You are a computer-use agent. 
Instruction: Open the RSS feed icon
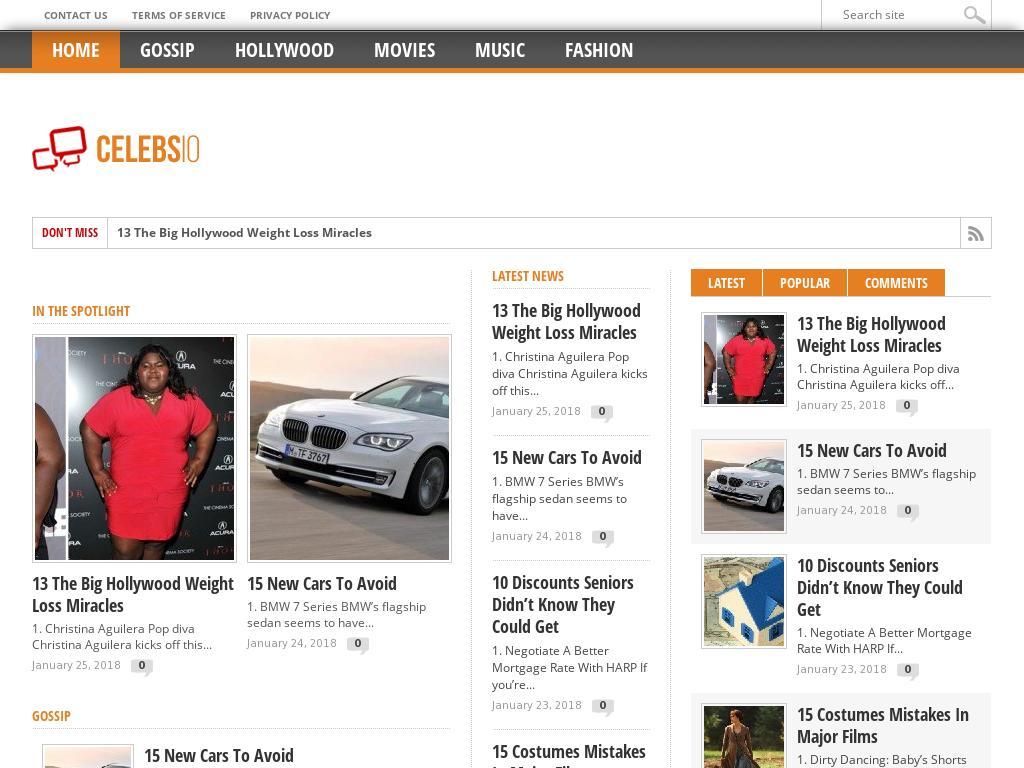tap(976, 233)
